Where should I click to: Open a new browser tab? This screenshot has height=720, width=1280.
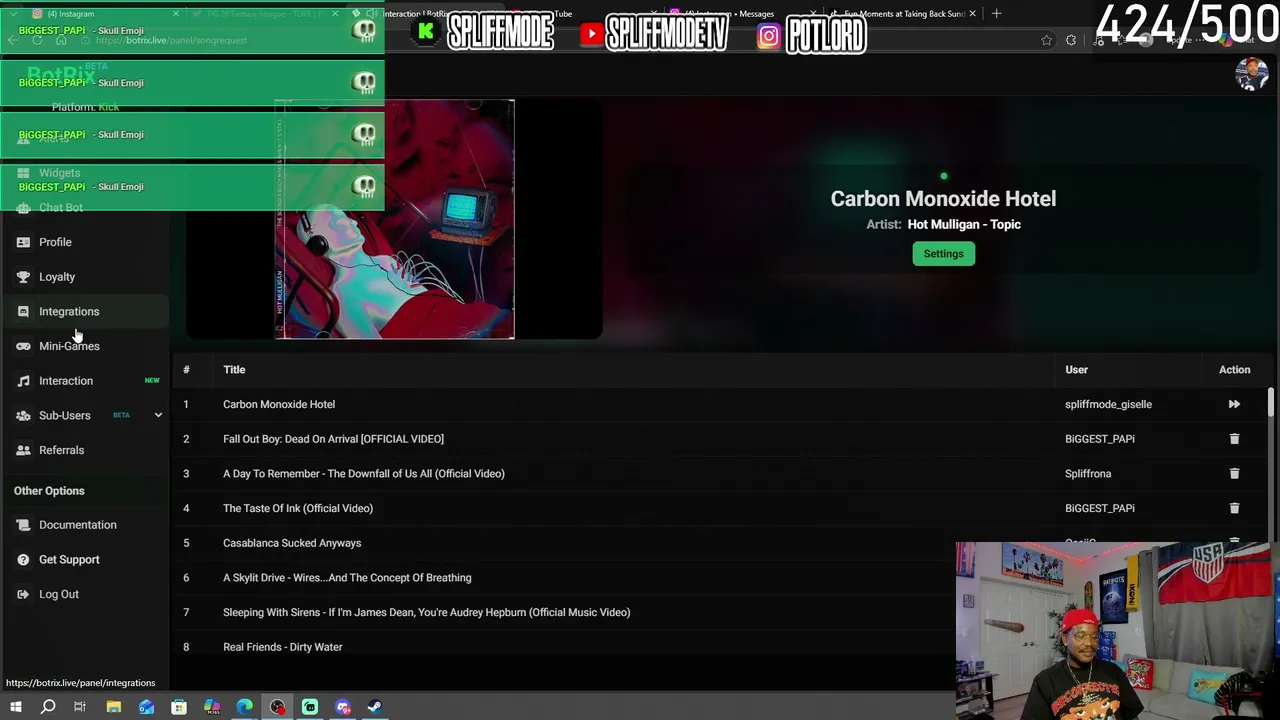(996, 14)
